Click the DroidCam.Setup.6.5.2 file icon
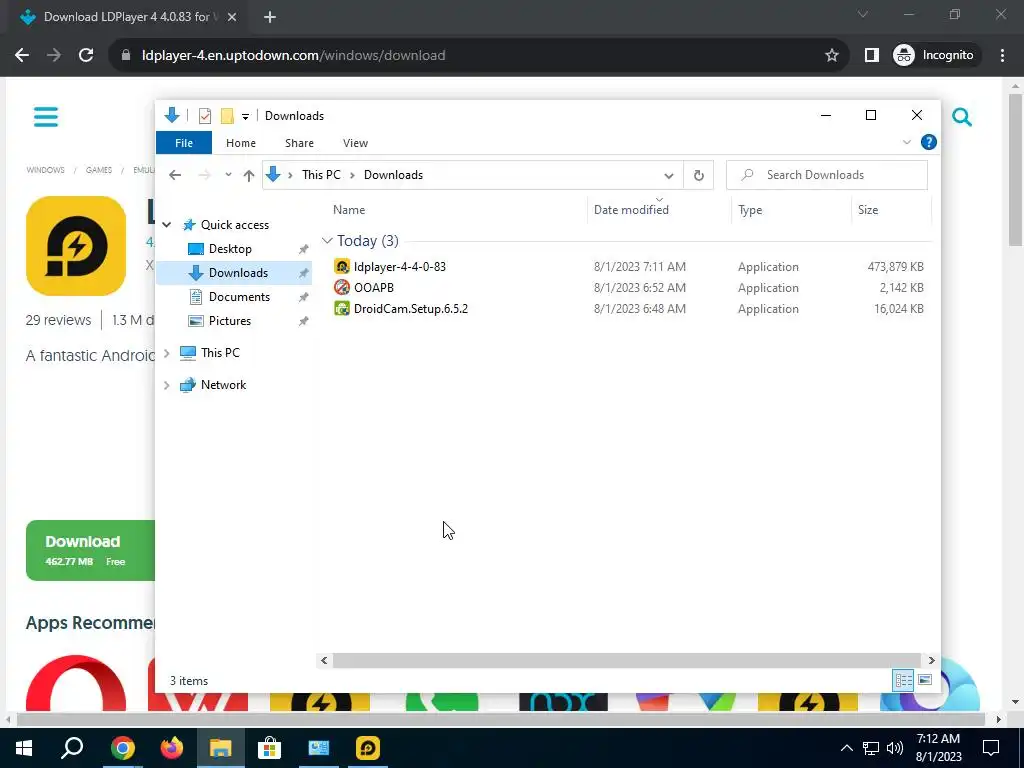The width and height of the screenshot is (1024, 768). 342,308
